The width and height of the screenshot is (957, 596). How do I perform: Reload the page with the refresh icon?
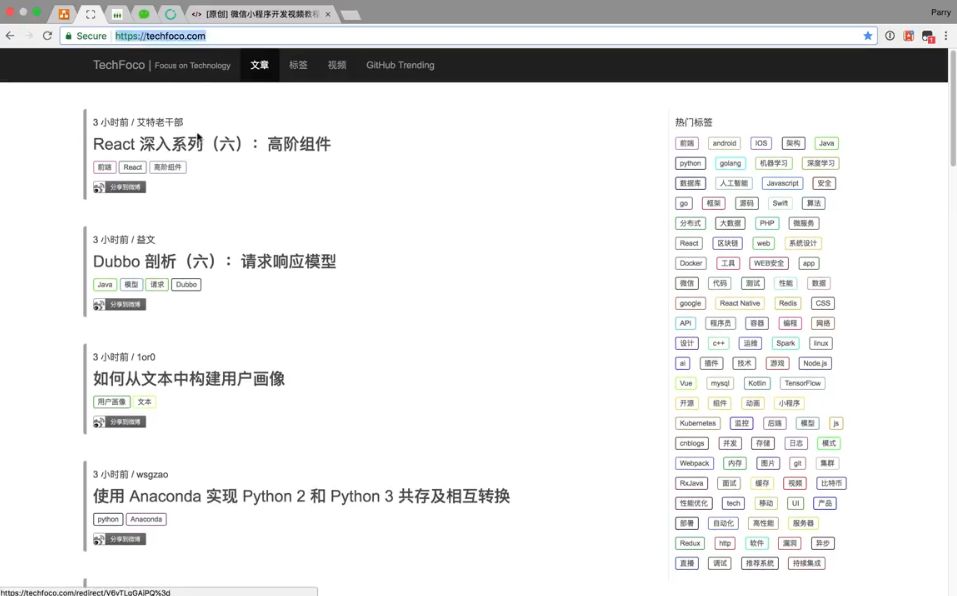point(47,36)
